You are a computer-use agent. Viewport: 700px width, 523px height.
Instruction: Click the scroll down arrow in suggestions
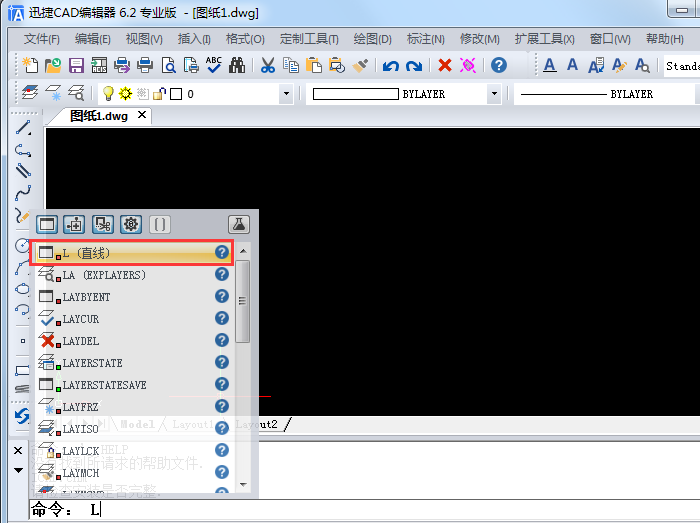point(243,484)
